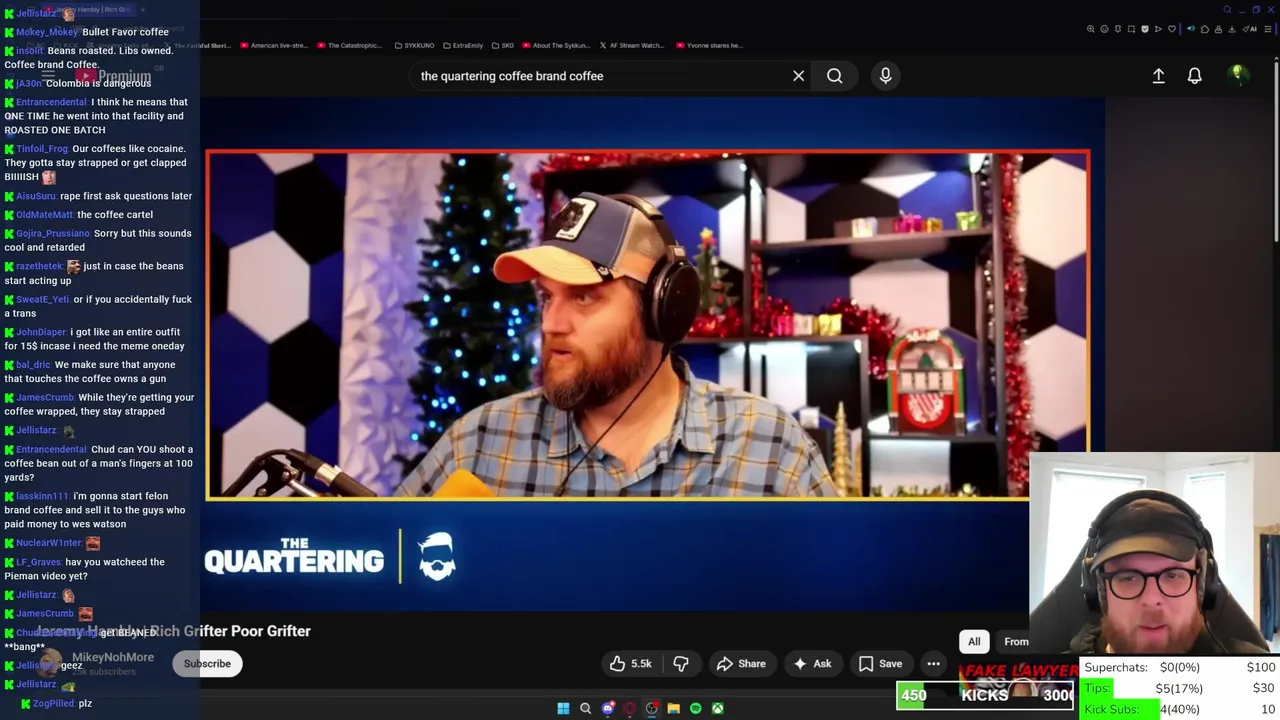
Task: Open YouTube notifications bell
Action: (x=1194, y=76)
